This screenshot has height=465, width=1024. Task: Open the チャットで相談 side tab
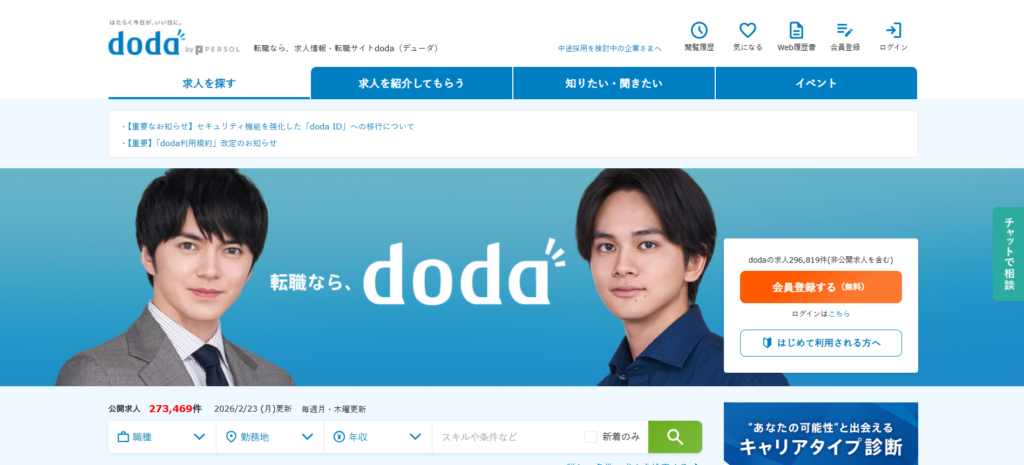(1008, 254)
